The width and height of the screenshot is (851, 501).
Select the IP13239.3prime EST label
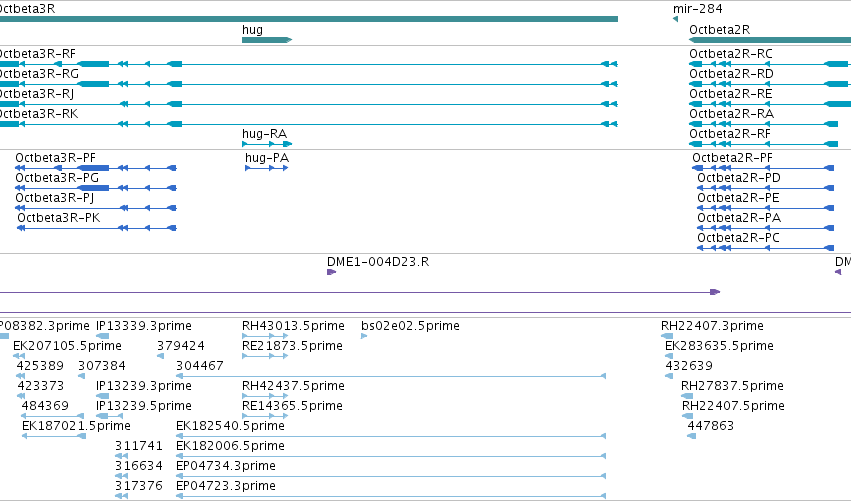(x=144, y=386)
